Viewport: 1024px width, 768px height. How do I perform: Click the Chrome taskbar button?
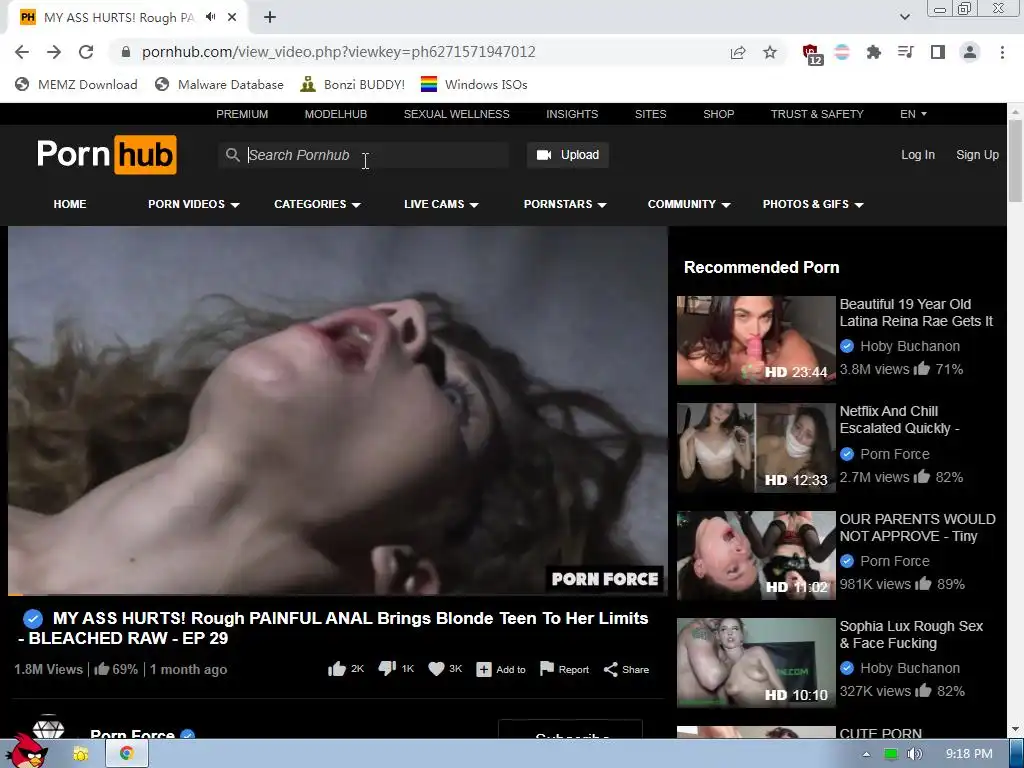point(127,754)
